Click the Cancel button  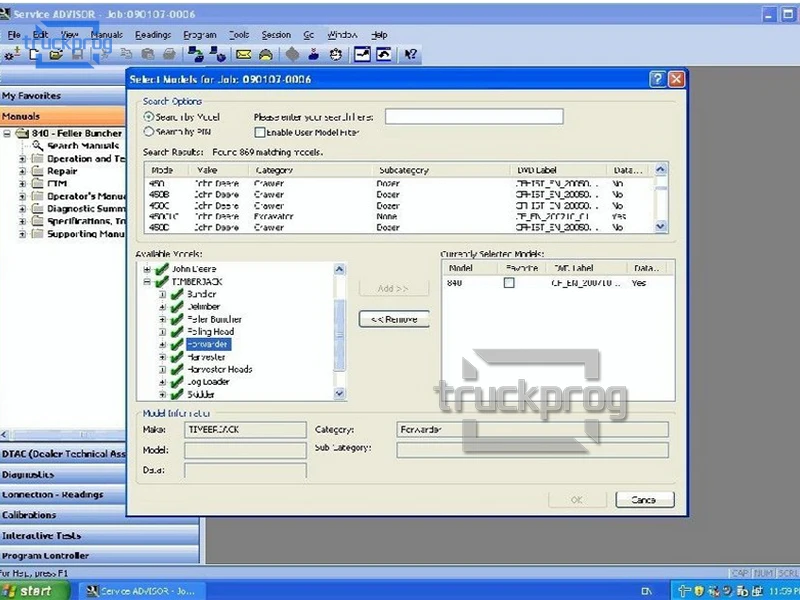click(645, 500)
